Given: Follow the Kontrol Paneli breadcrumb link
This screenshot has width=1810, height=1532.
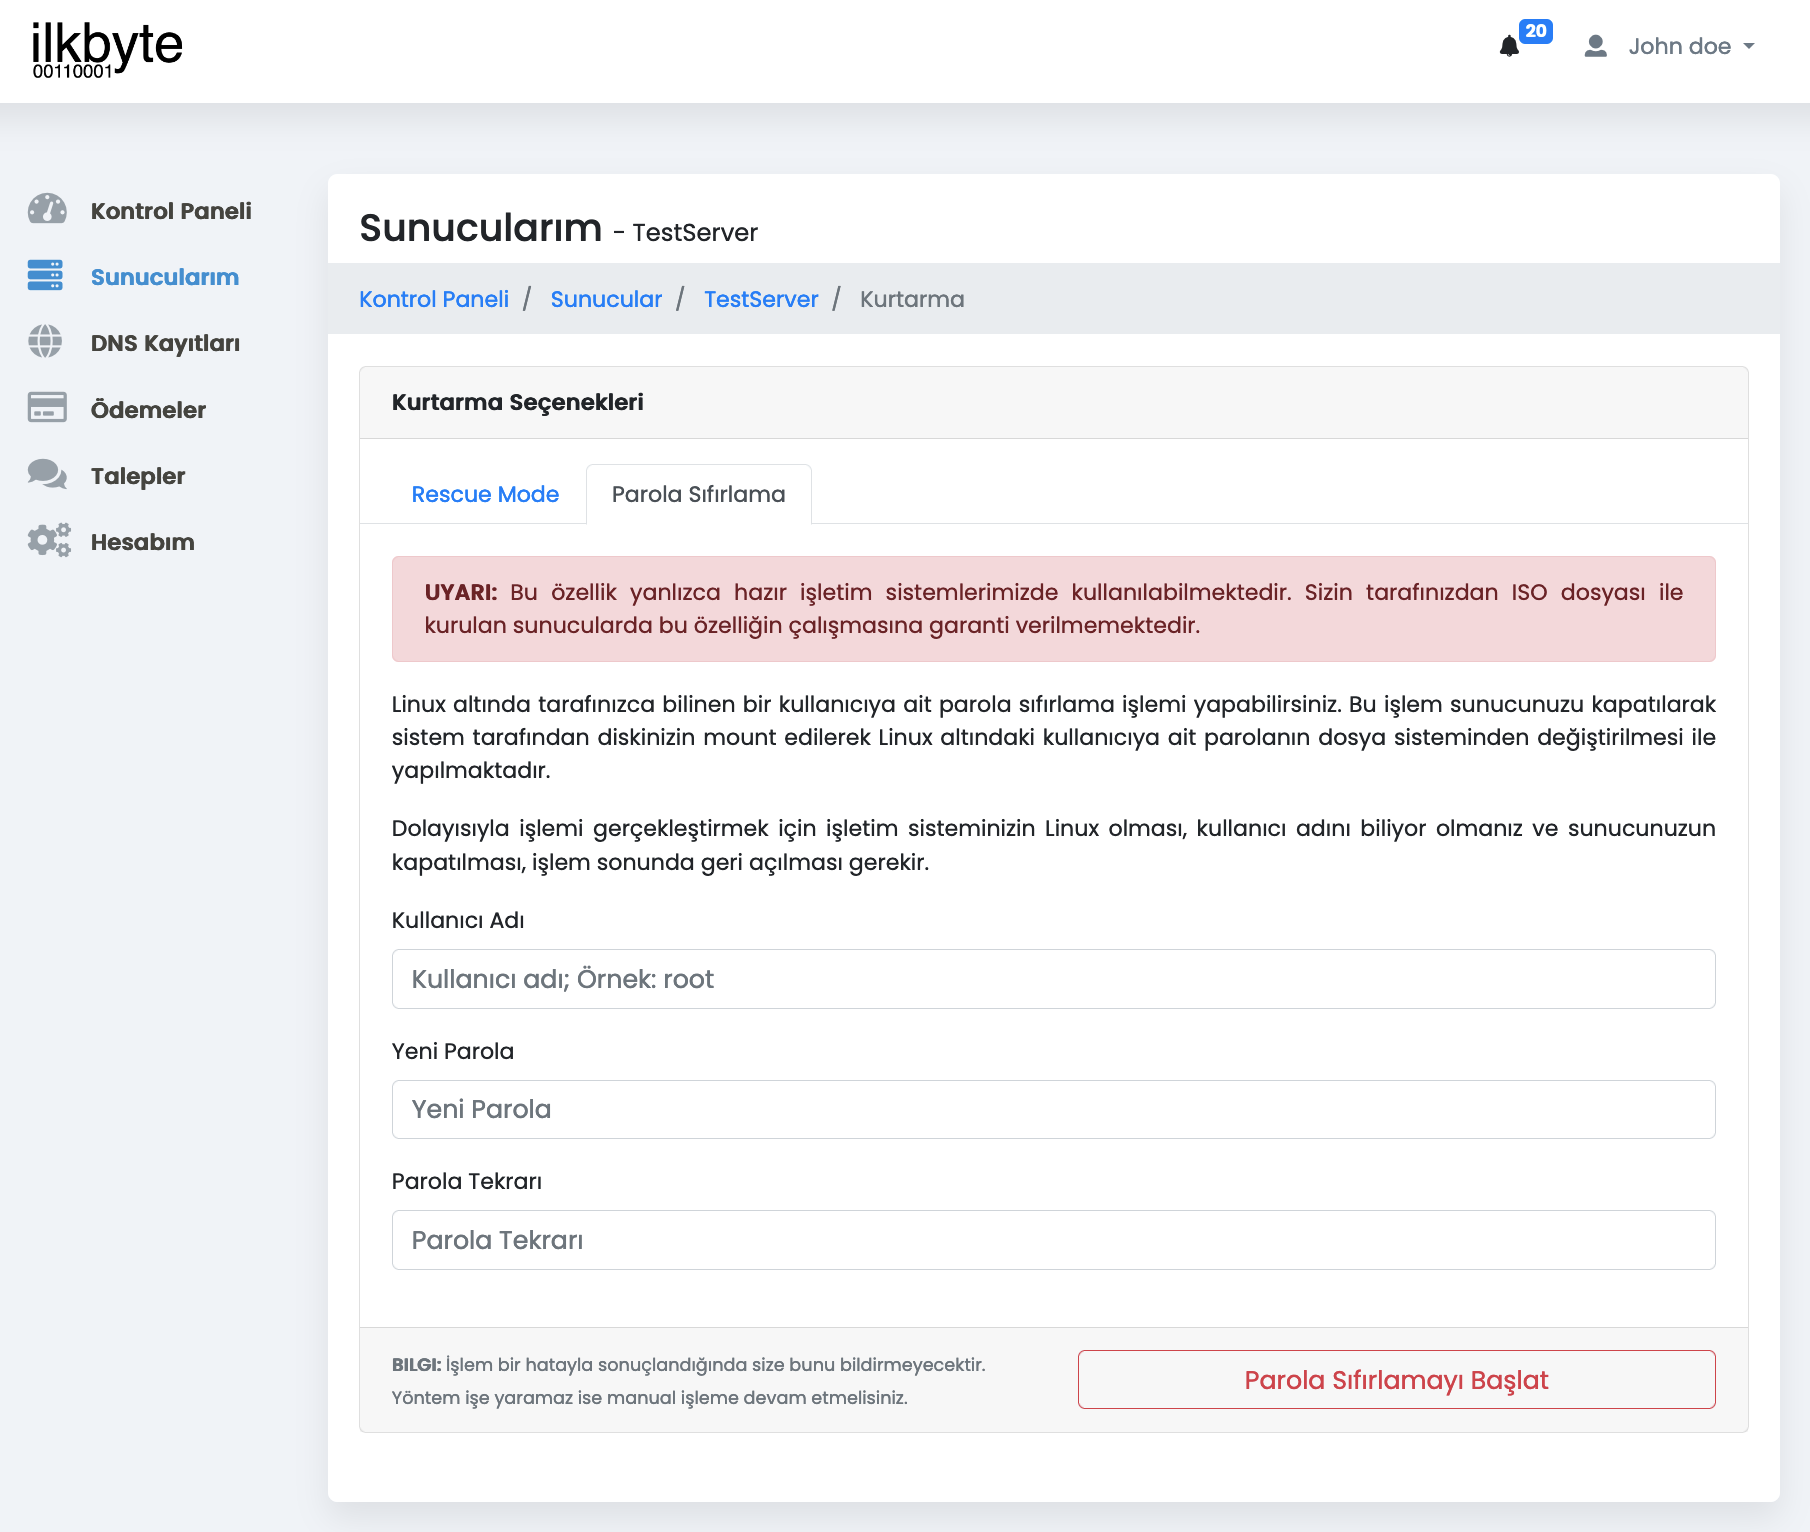Looking at the screenshot, I should tap(434, 299).
